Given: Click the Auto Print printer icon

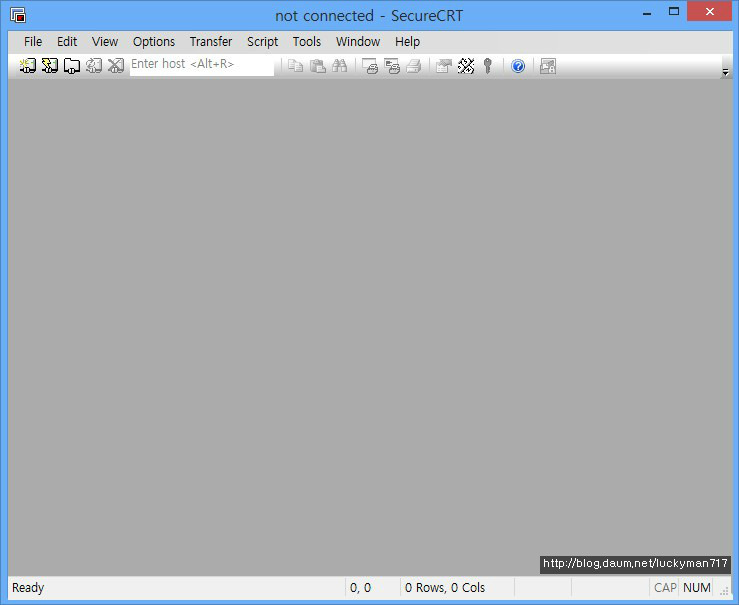Looking at the screenshot, I should 414,66.
